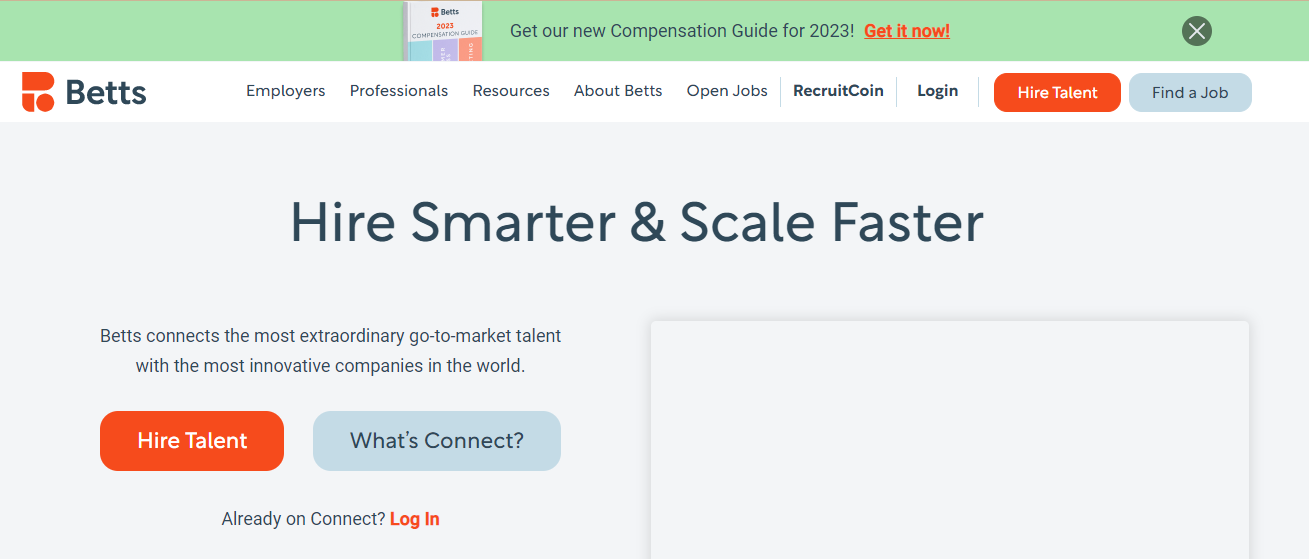Click Hire Talent button in the header
The image size is (1309, 559).
(x=1057, y=92)
